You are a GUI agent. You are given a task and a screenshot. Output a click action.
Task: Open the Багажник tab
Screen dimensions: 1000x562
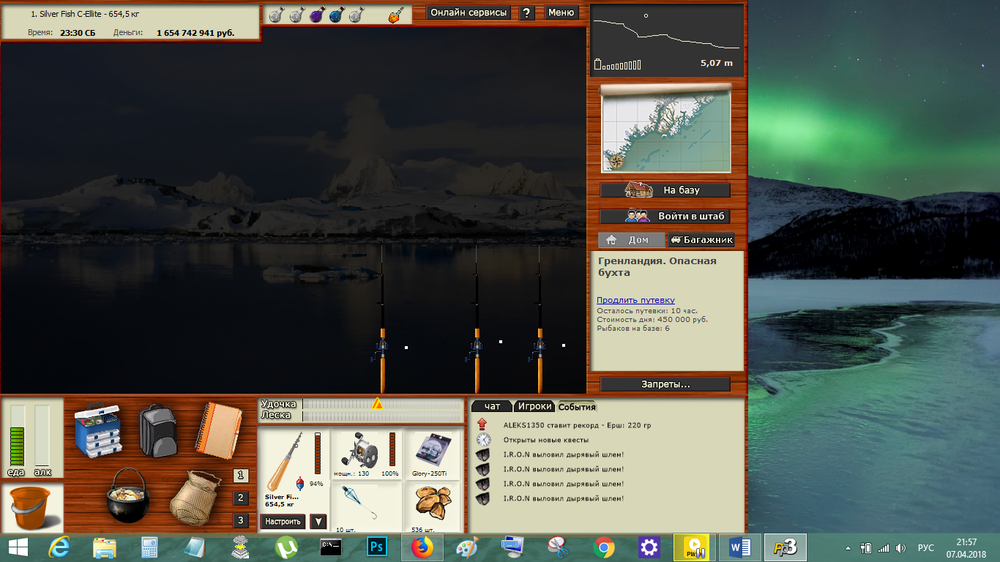click(x=701, y=240)
